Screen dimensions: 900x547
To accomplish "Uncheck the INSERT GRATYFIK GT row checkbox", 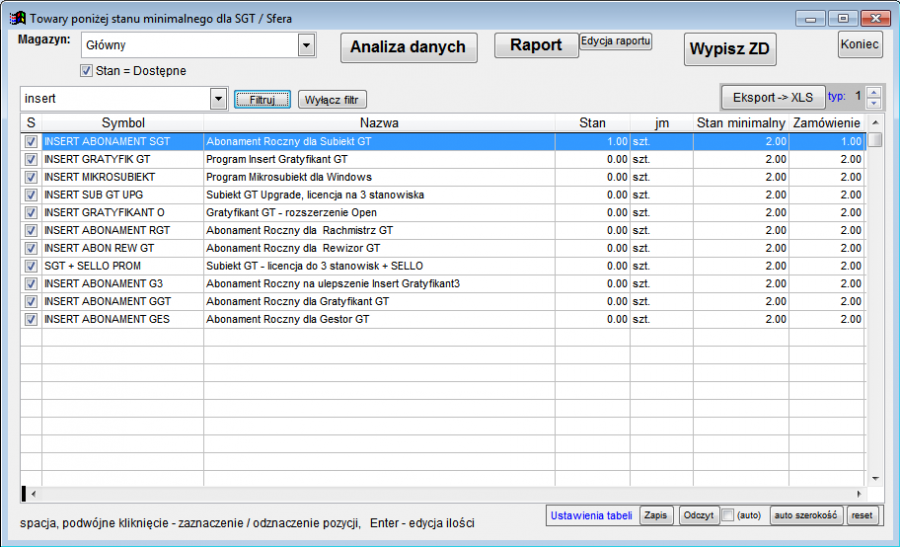I will pyautogui.click(x=31, y=160).
